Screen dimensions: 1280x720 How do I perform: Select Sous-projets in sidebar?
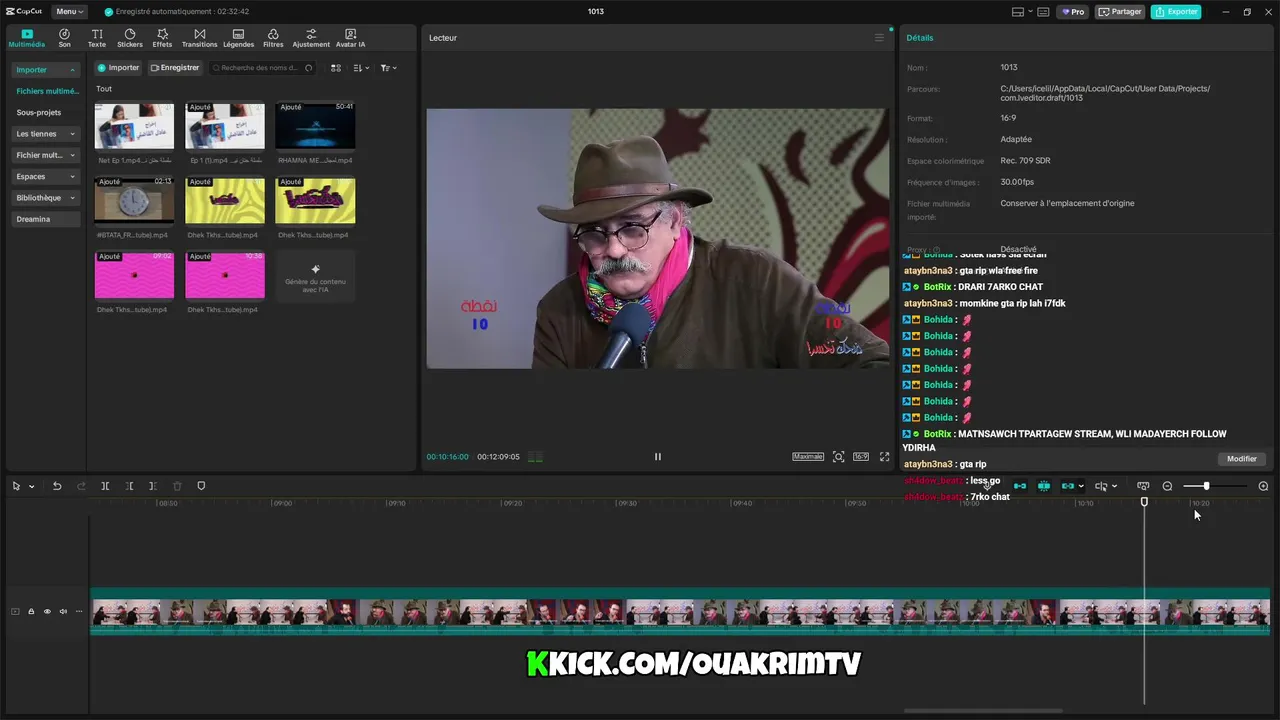[39, 113]
